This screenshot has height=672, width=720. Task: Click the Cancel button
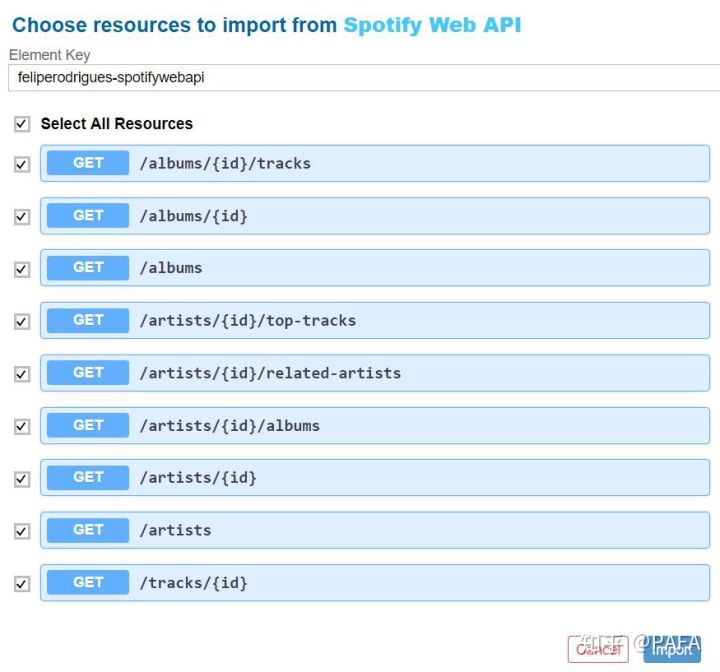pyautogui.click(x=598, y=649)
